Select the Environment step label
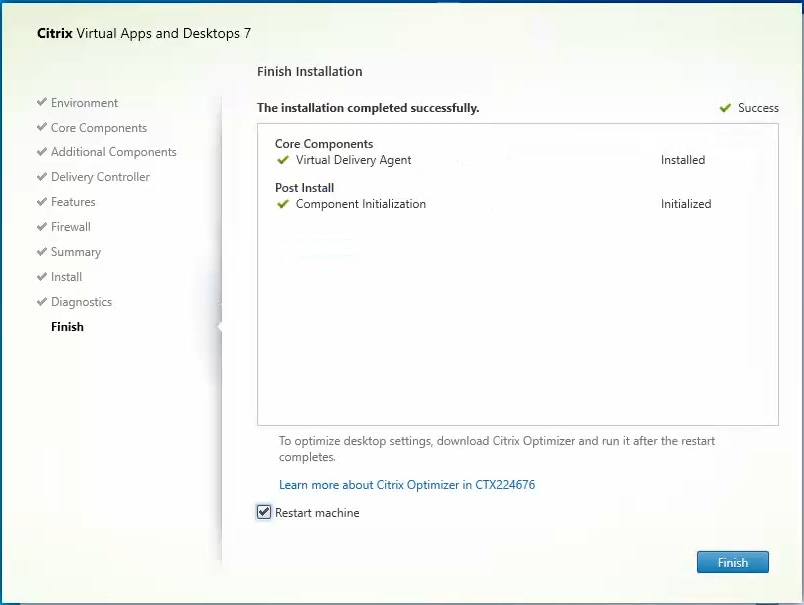 tap(86, 103)
